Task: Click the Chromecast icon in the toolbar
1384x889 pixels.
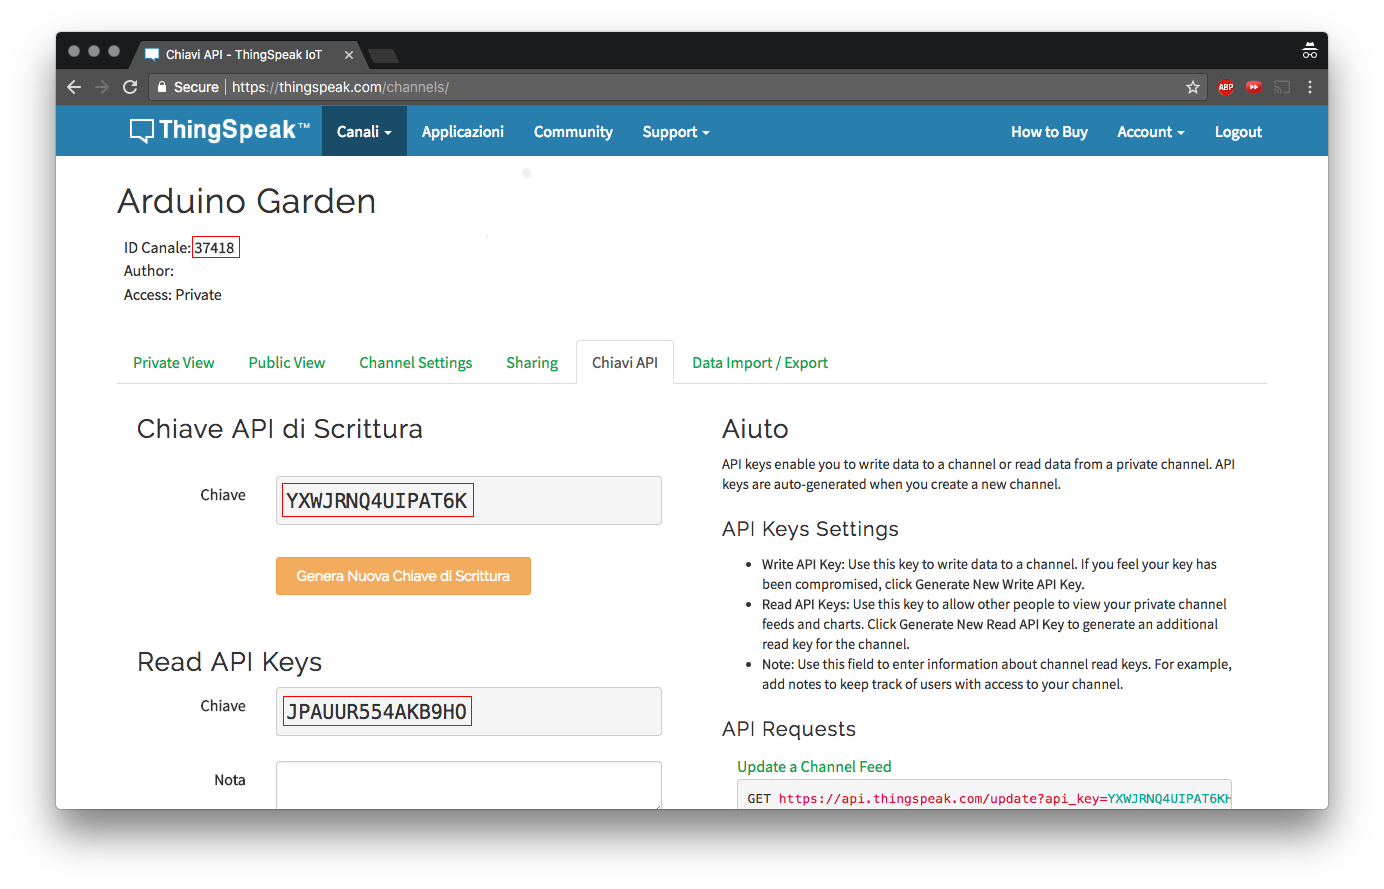Action: pyautogui.click(x=1282, y=87)
